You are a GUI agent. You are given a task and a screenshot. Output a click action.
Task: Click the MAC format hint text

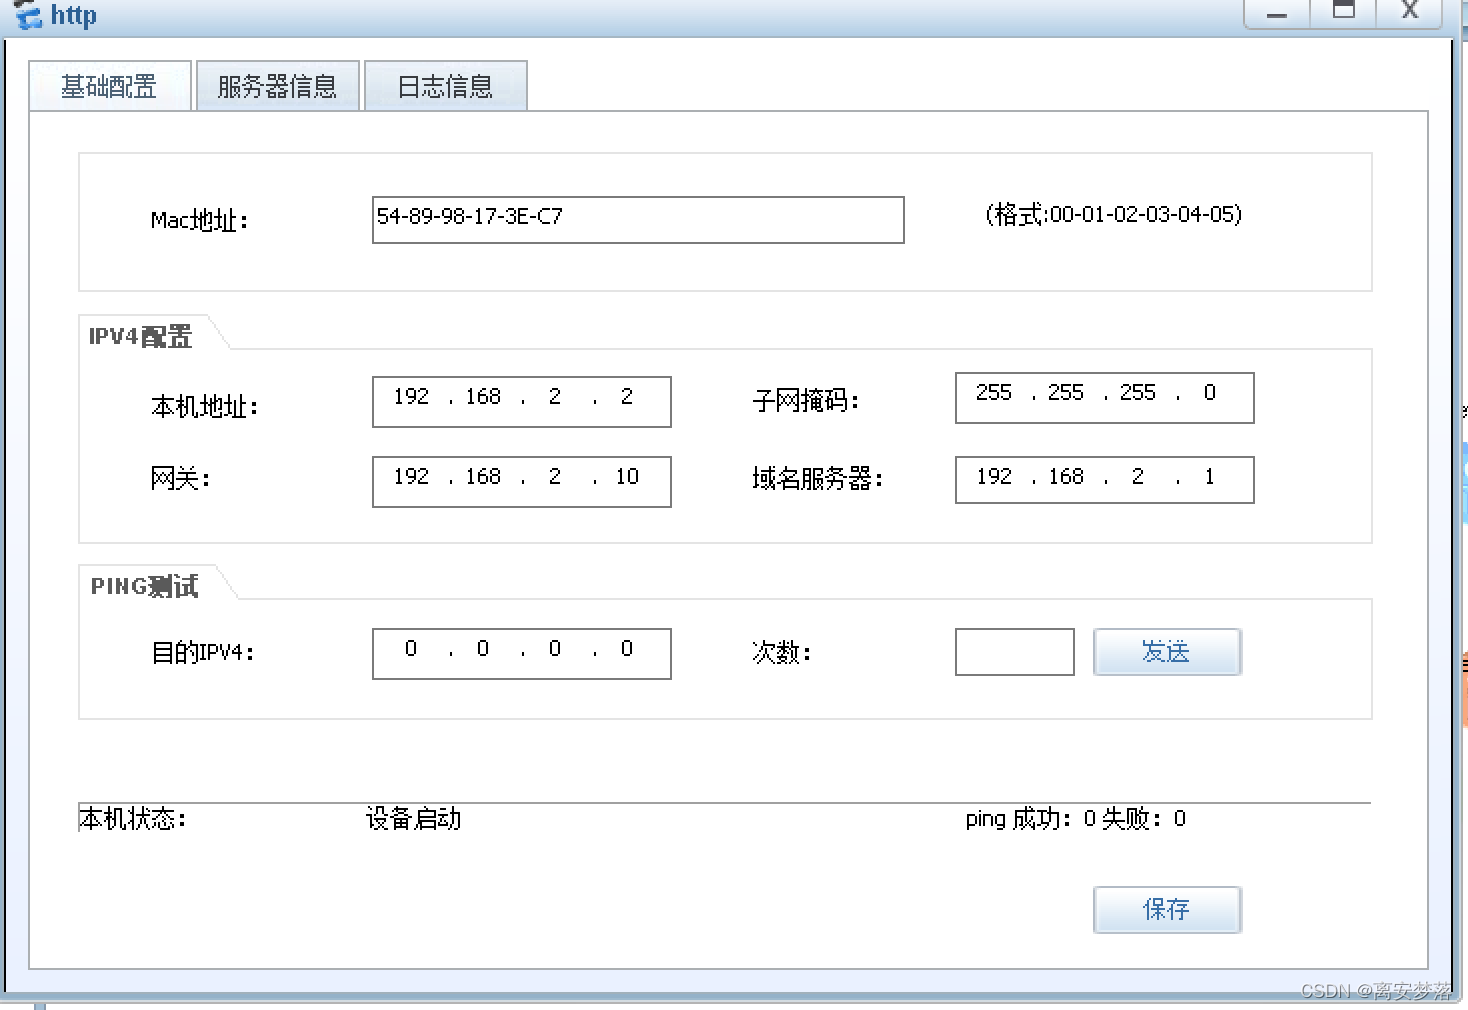(x=1114, y=214)
